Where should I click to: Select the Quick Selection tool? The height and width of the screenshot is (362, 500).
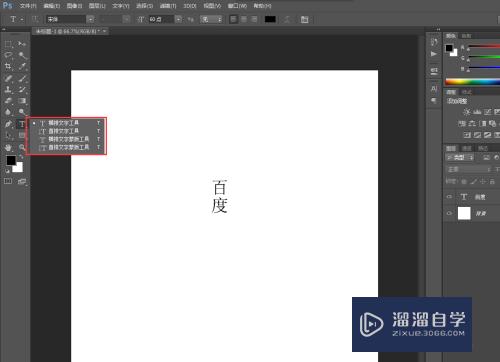[x=22, y=55]
